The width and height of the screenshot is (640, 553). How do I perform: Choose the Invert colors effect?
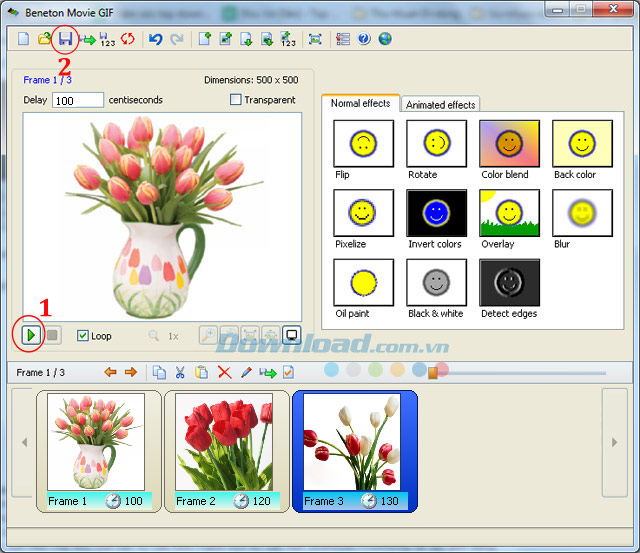click(436, 213)
